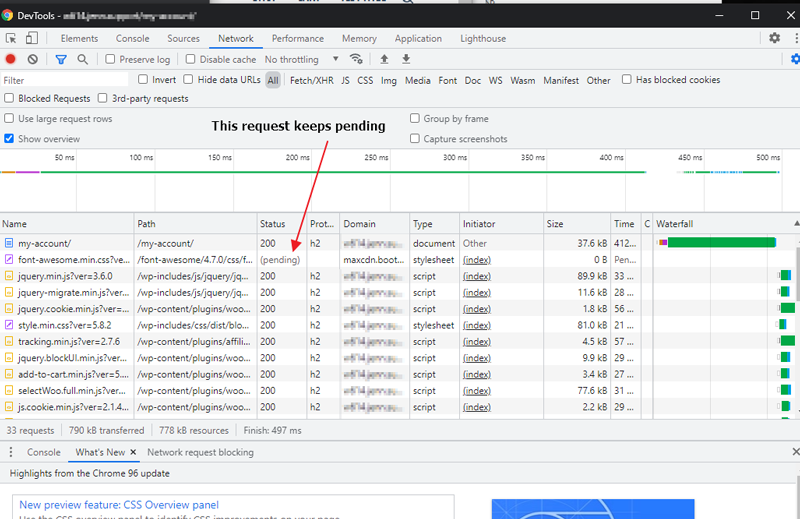This screenshot has width=800, height=519.
Task: Open New preview feature: CSS Overview panel link
Action: (119, 505)
